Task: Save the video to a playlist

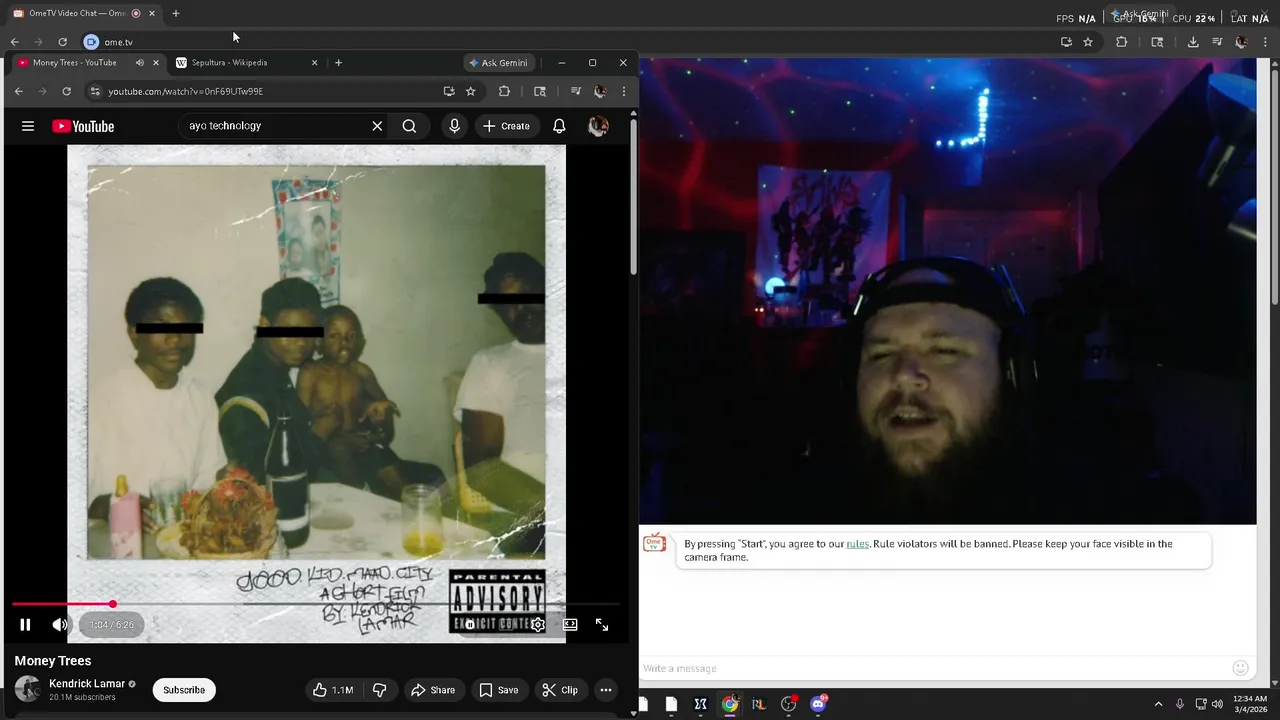Action: (x=498, y=690)
